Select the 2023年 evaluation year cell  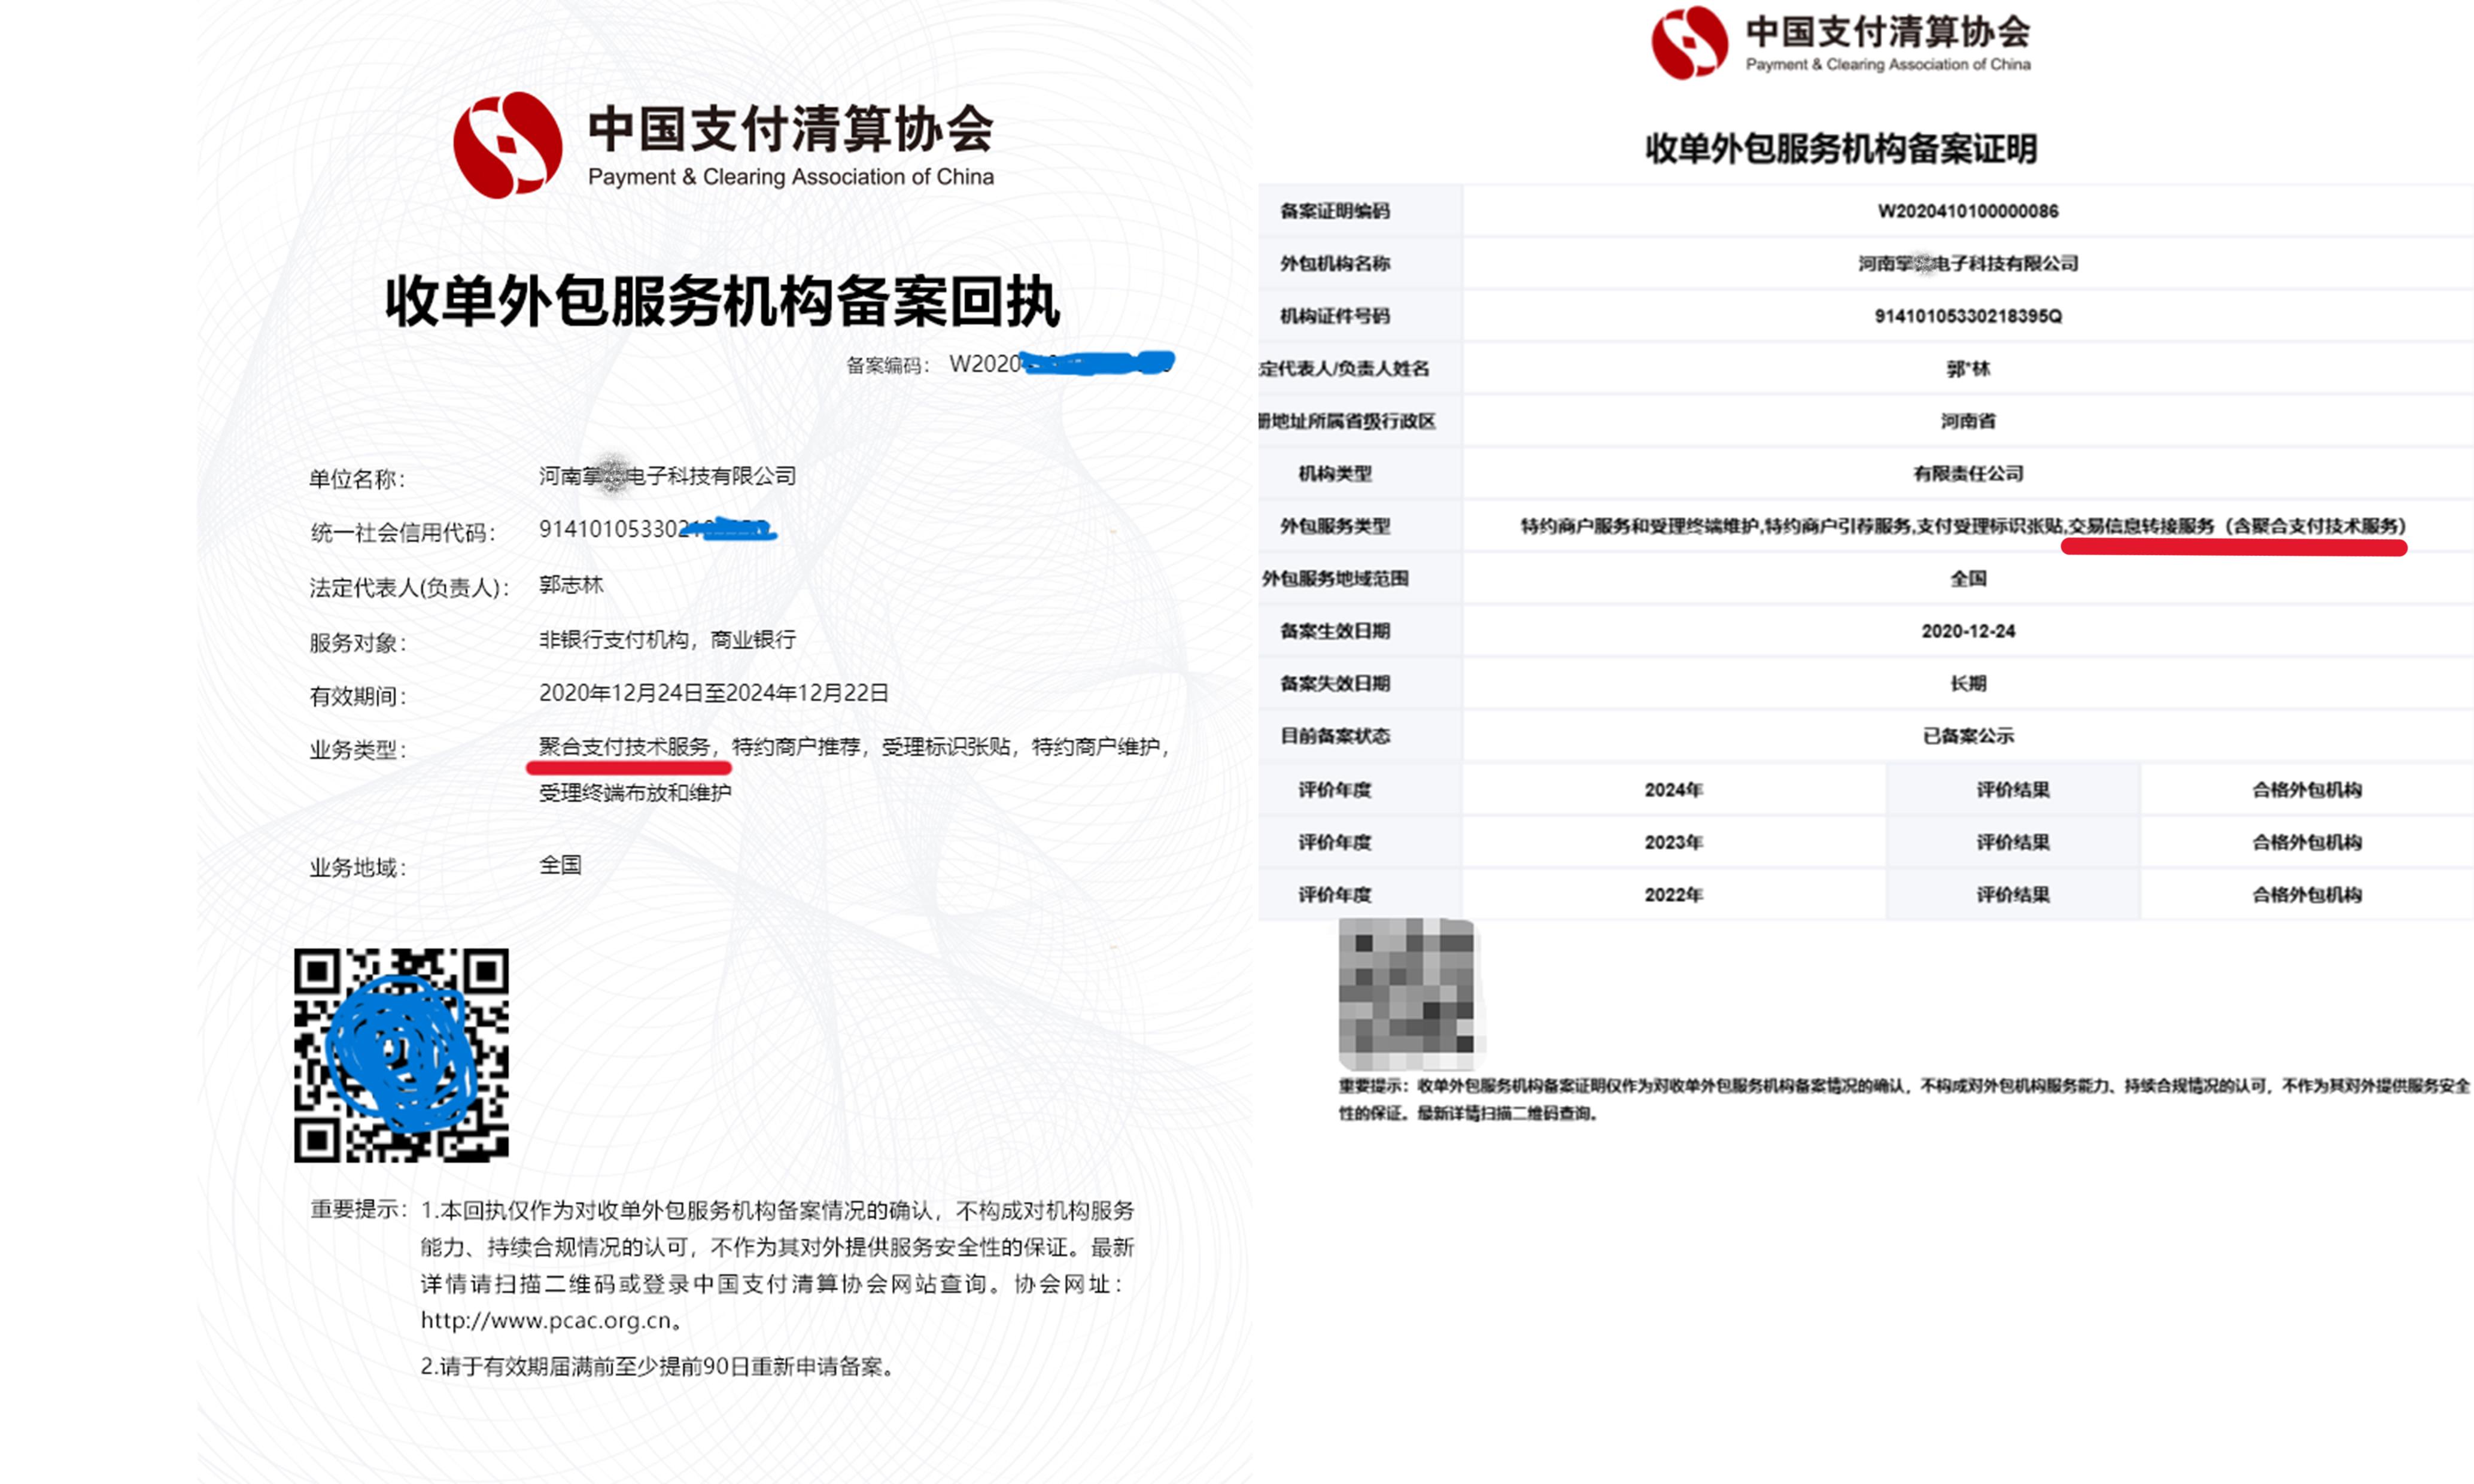pyautogui.click(x=1673, y=842)
